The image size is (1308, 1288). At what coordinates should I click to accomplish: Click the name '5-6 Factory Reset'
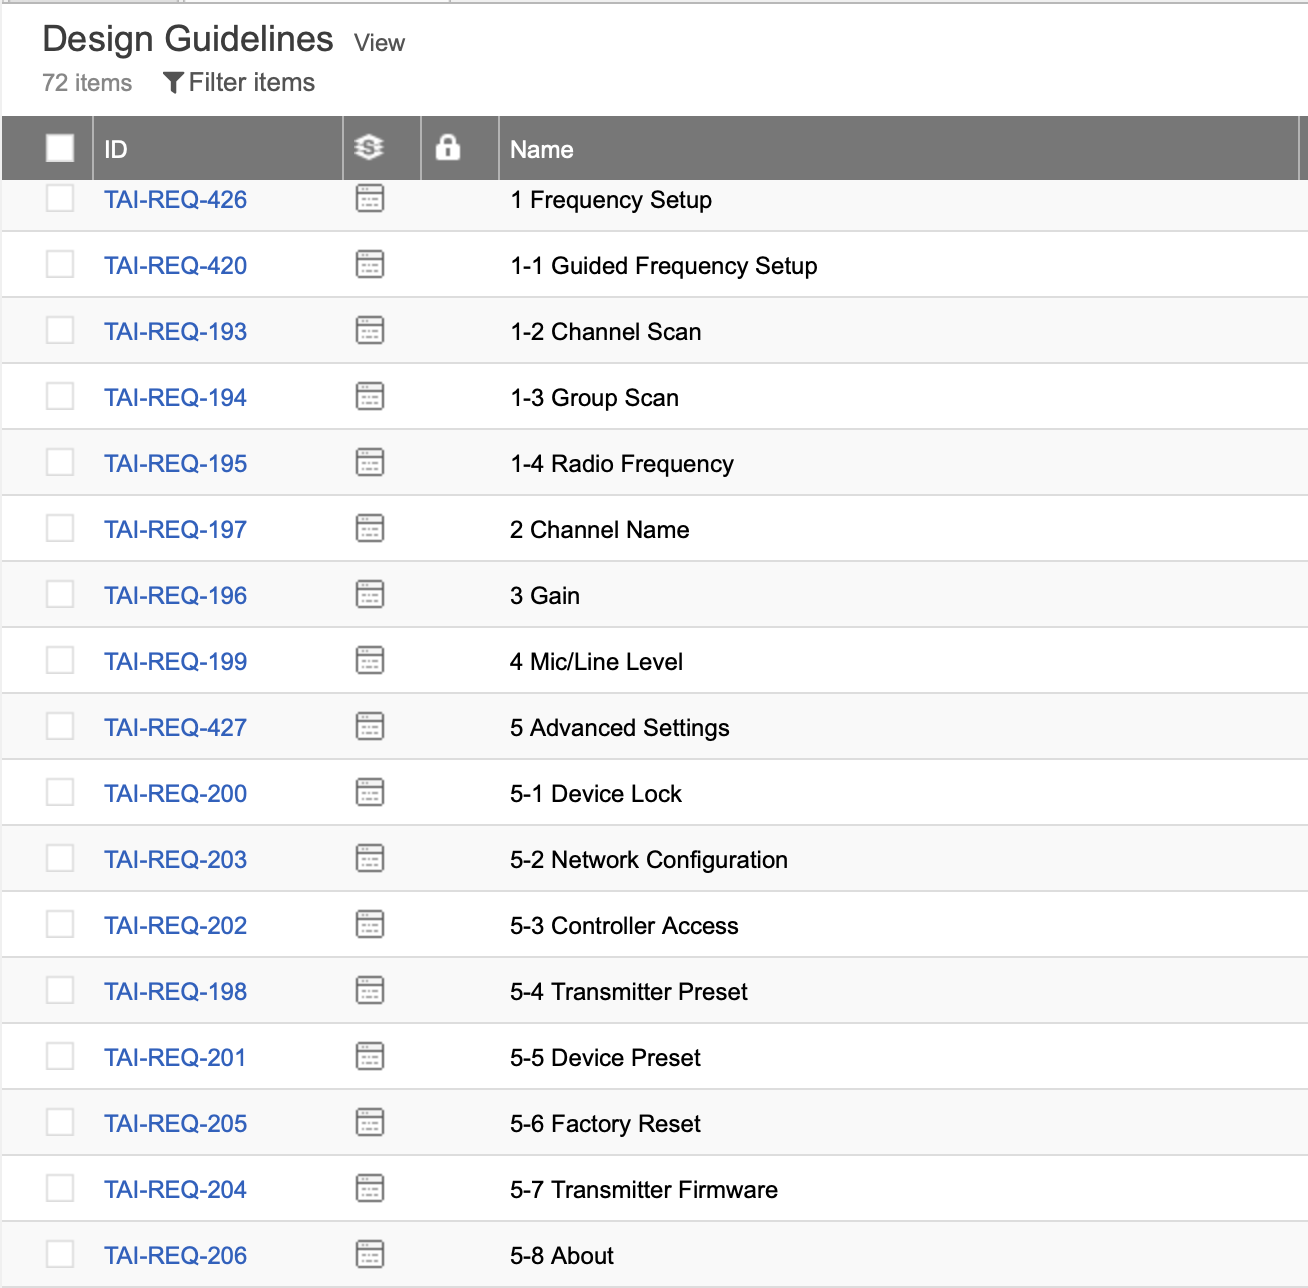[605, 1124]
